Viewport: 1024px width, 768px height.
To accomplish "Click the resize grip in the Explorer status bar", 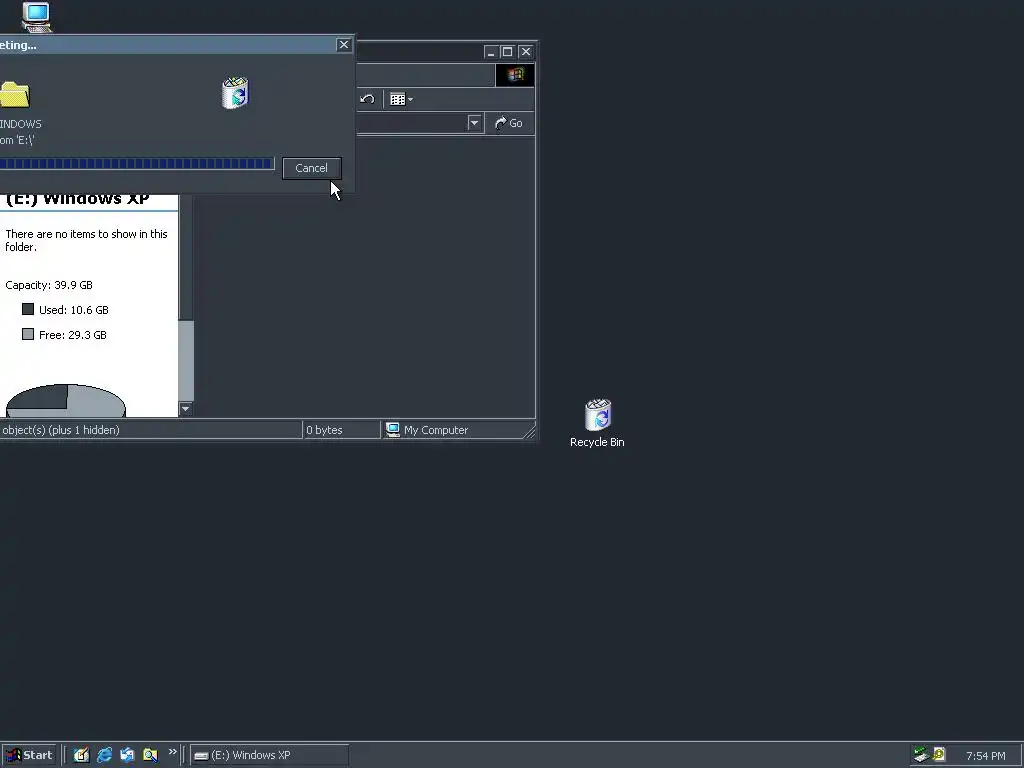I will pyautogui.click(x=529, y=431).
